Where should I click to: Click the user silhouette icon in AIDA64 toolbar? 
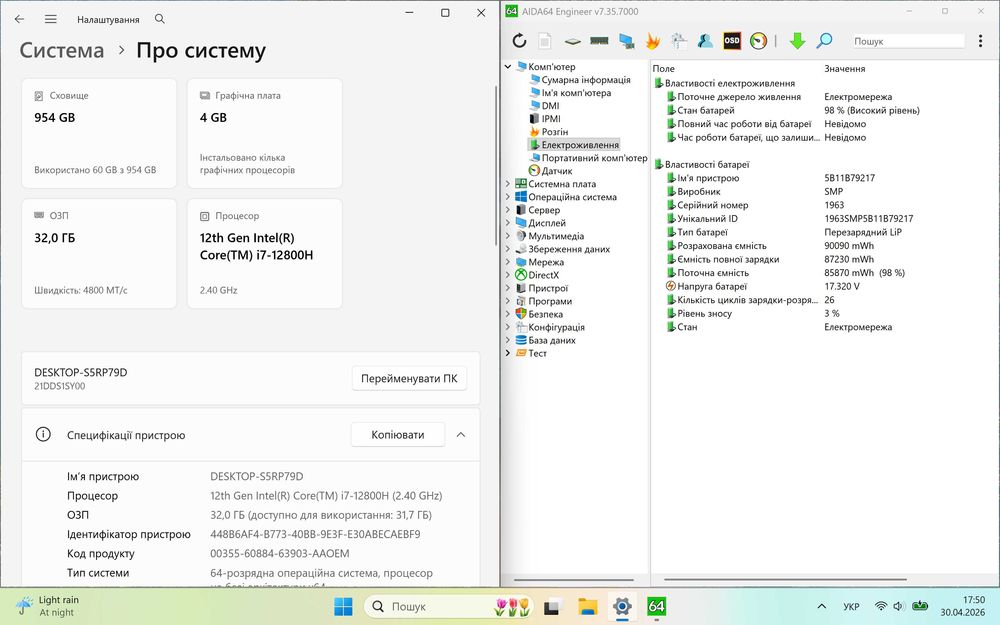tap(705, 41)
